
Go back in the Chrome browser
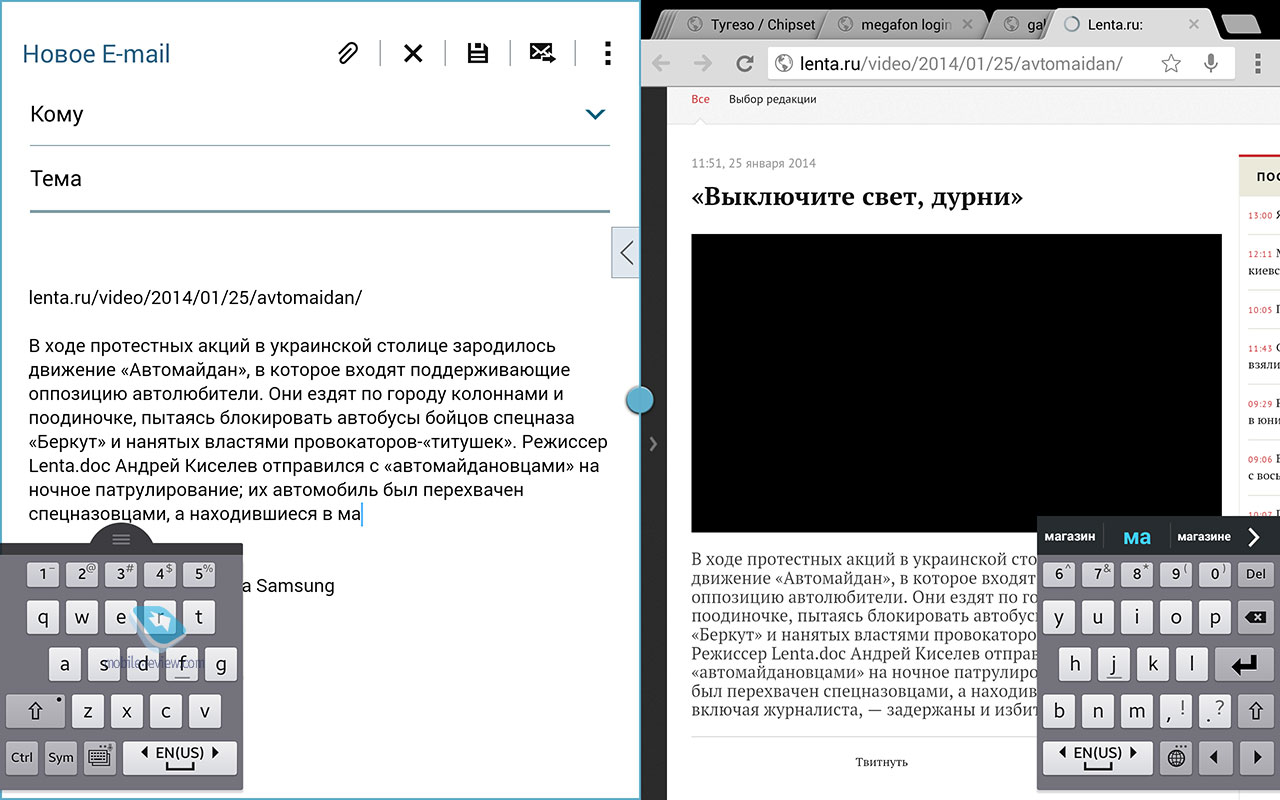click(x=660, y=64)
